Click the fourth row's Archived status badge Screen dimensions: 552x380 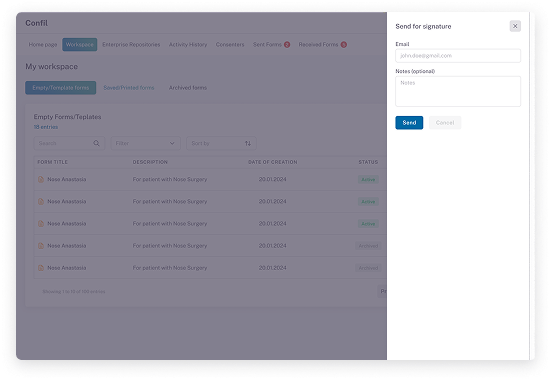(368, 246)
